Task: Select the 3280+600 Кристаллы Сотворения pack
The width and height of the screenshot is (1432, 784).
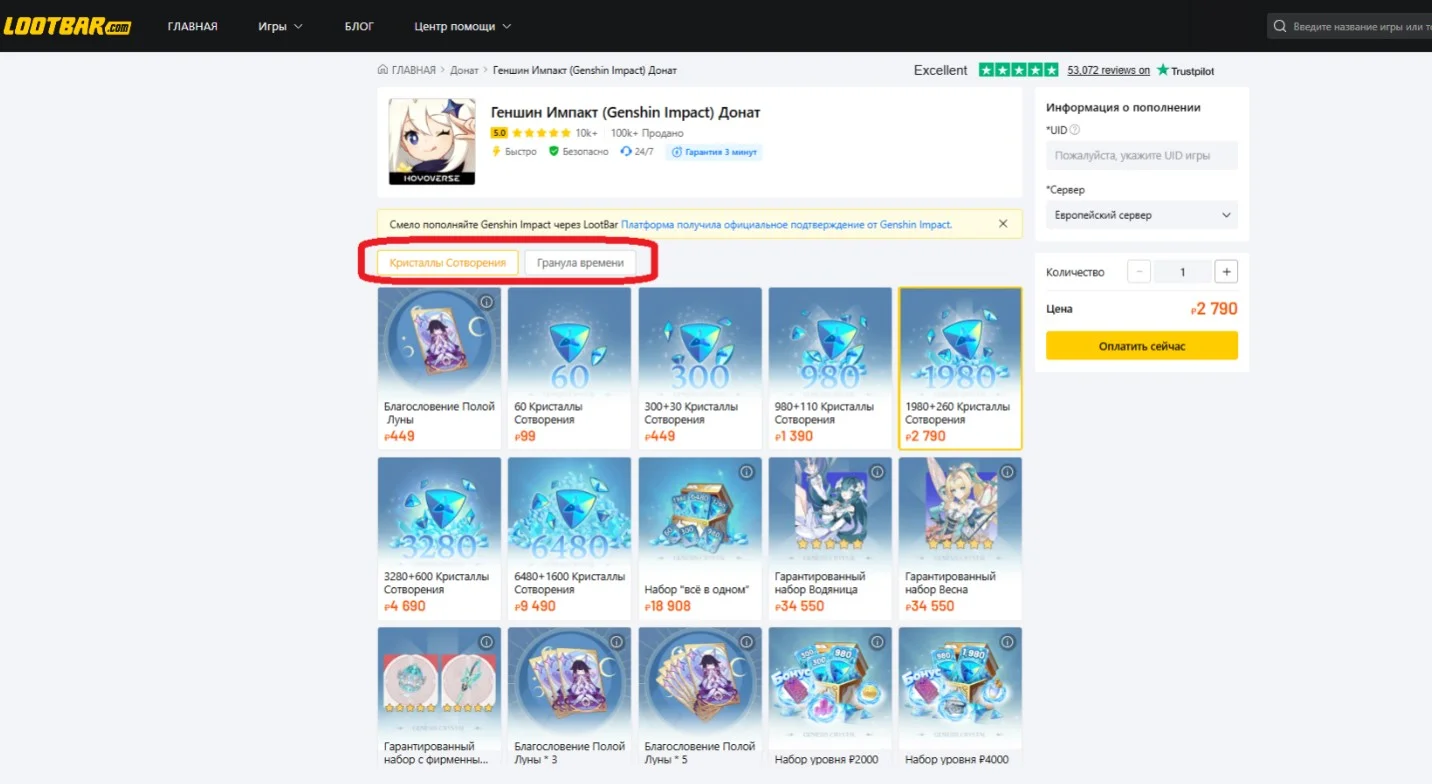Action: (439, 539)
